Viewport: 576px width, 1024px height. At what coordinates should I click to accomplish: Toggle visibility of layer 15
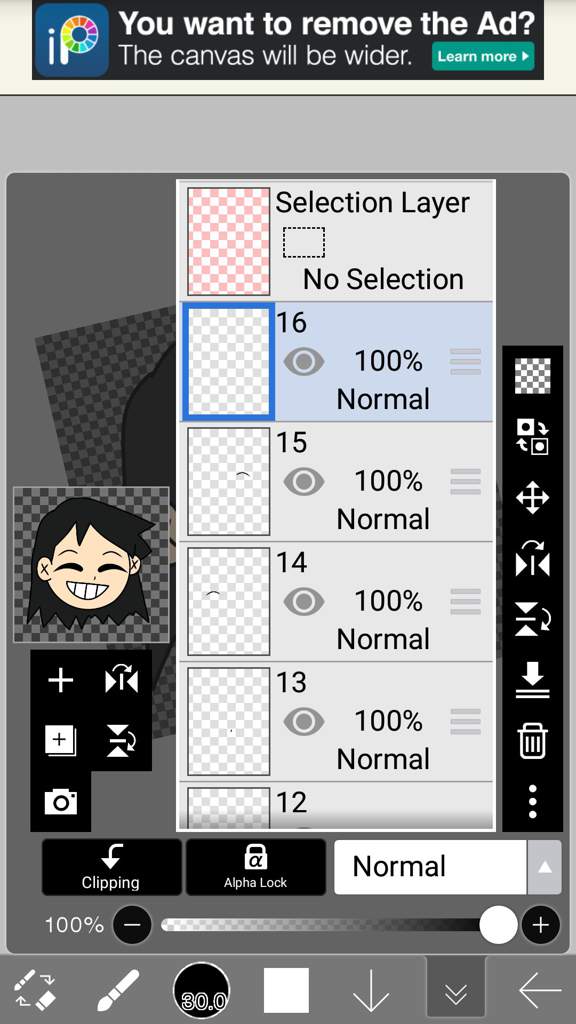pyautogui.click(x=304, y=481)
